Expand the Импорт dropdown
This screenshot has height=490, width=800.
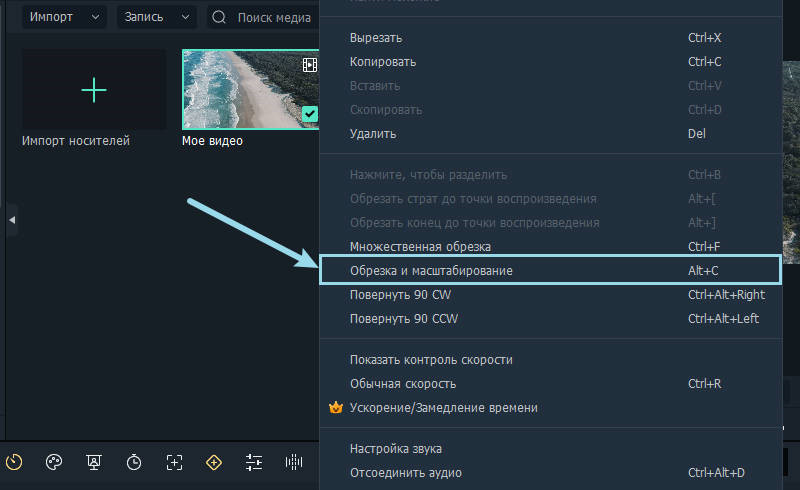tap(64, 17)
